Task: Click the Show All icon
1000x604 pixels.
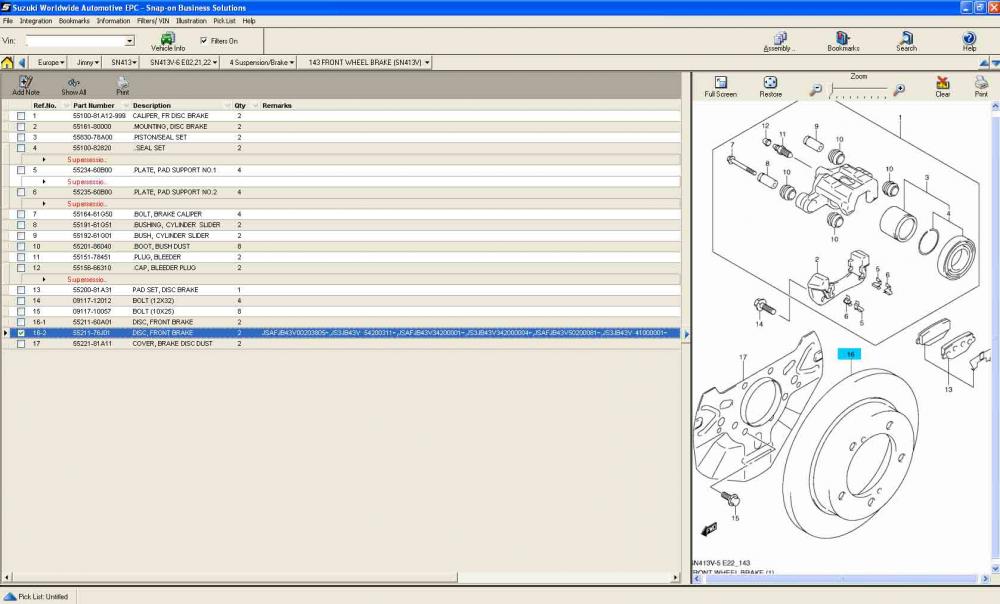Action: tap(74, 85)
